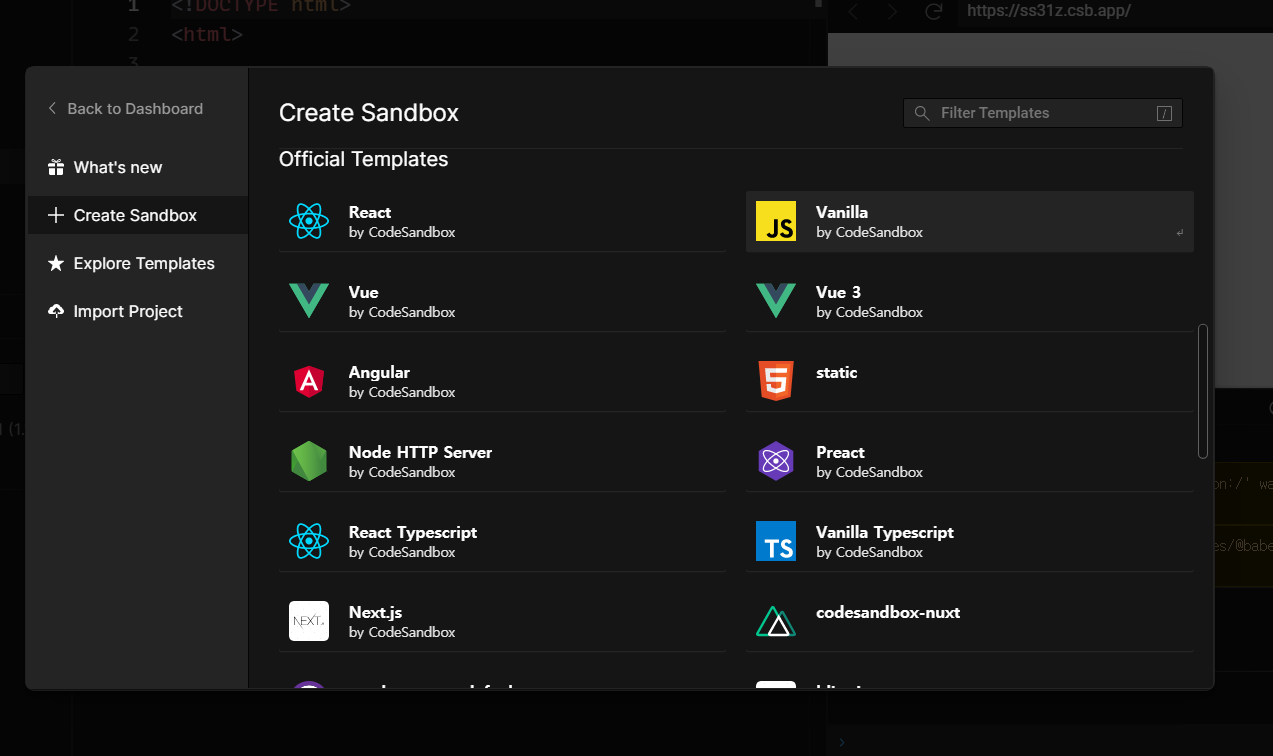This screenshot has height=756, width=1273.
Task: Click the Vue template logo
Action: point(309,301)
